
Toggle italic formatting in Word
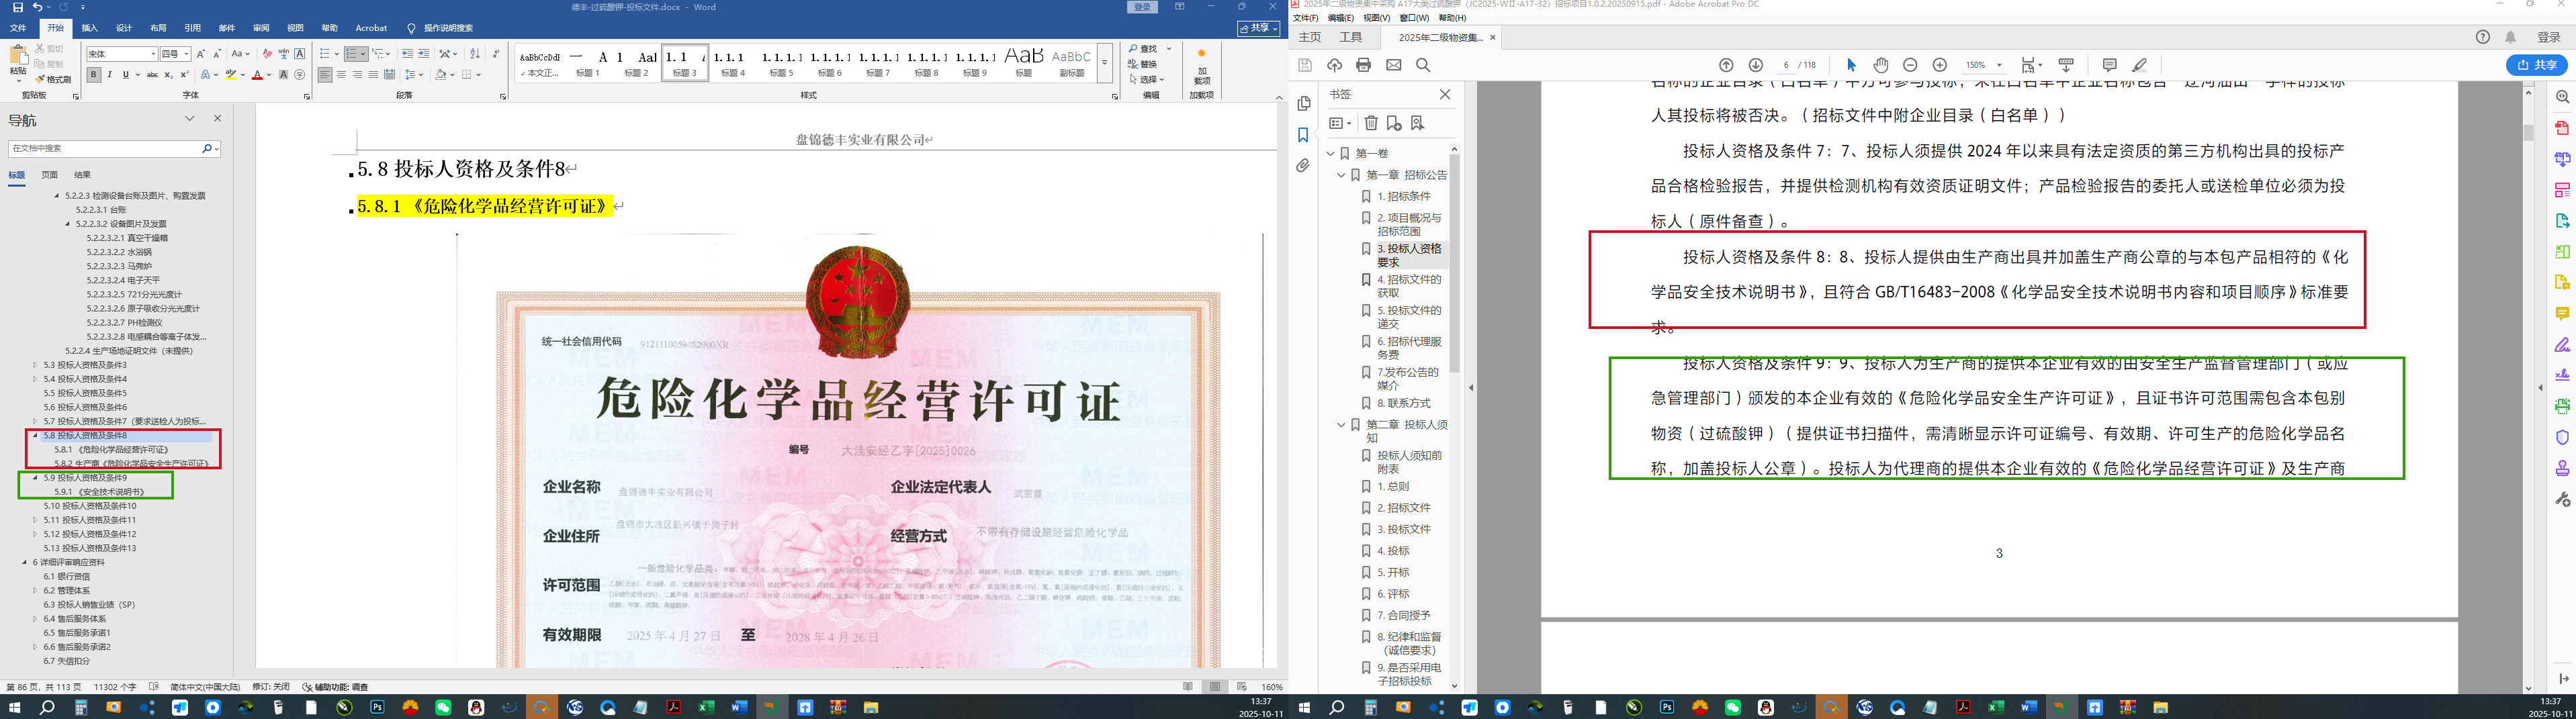coord(110,74)
